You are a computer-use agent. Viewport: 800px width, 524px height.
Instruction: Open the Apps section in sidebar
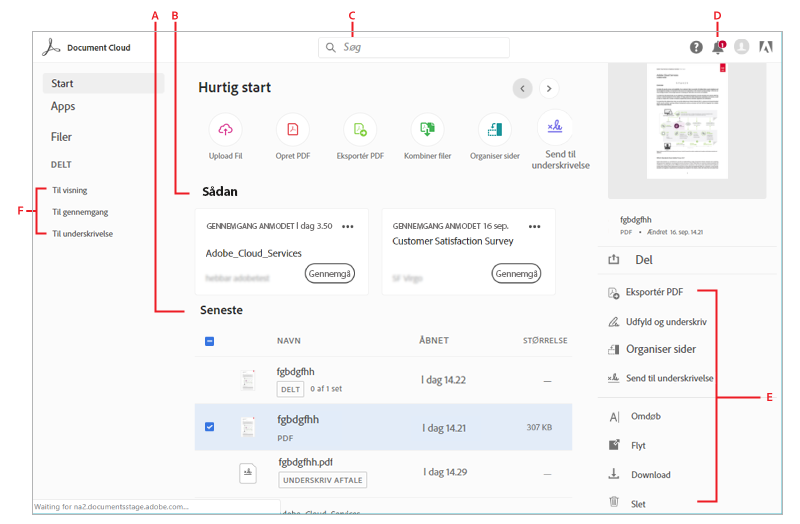pos(63,106)
